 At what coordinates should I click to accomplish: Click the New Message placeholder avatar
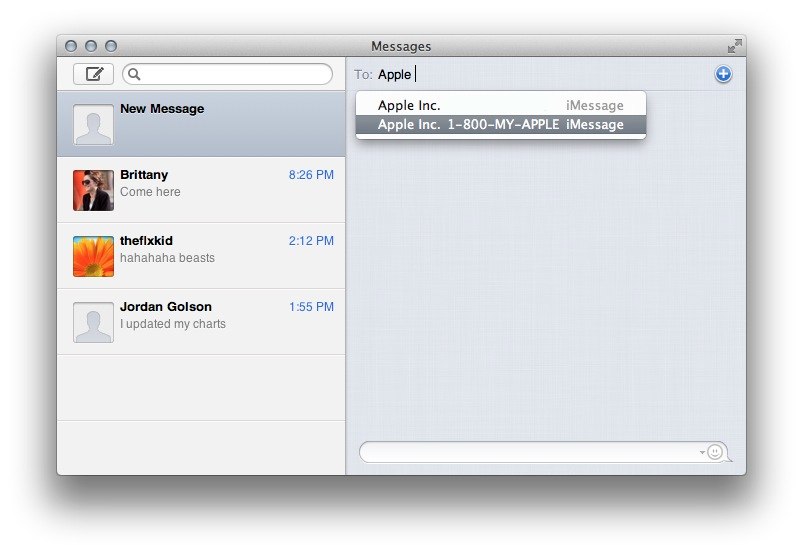coord(93,125)
